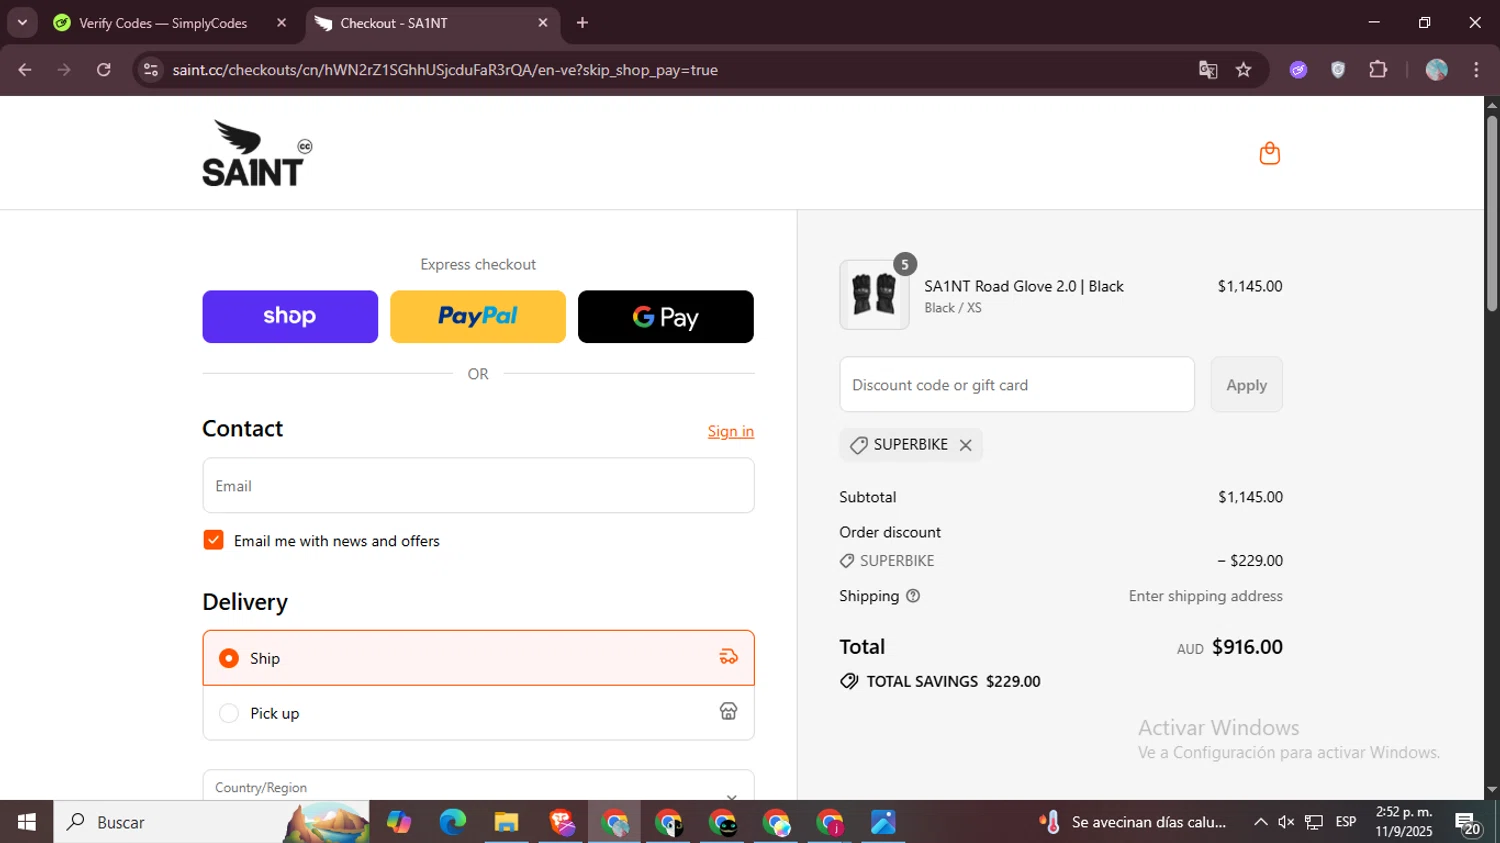Bookmark this page with the star icon
1500x843 pixels.
pos(1244,70)
